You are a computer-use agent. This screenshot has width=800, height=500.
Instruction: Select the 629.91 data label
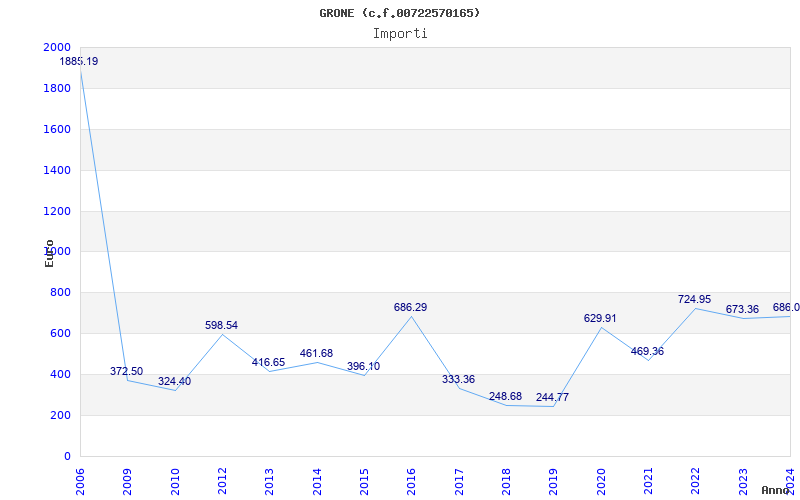600,318
